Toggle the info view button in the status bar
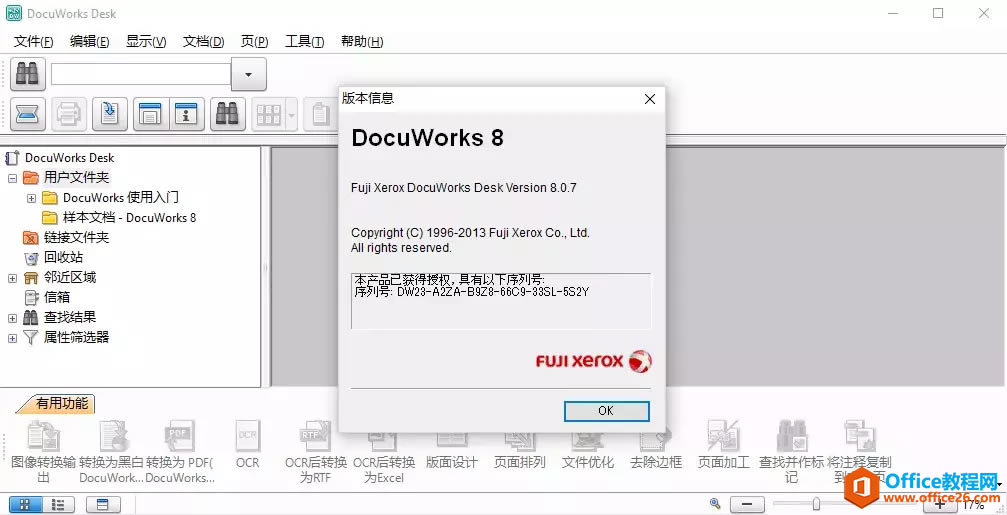The height and width of the screenshot is (515, 1007). (x=103, y=505)
